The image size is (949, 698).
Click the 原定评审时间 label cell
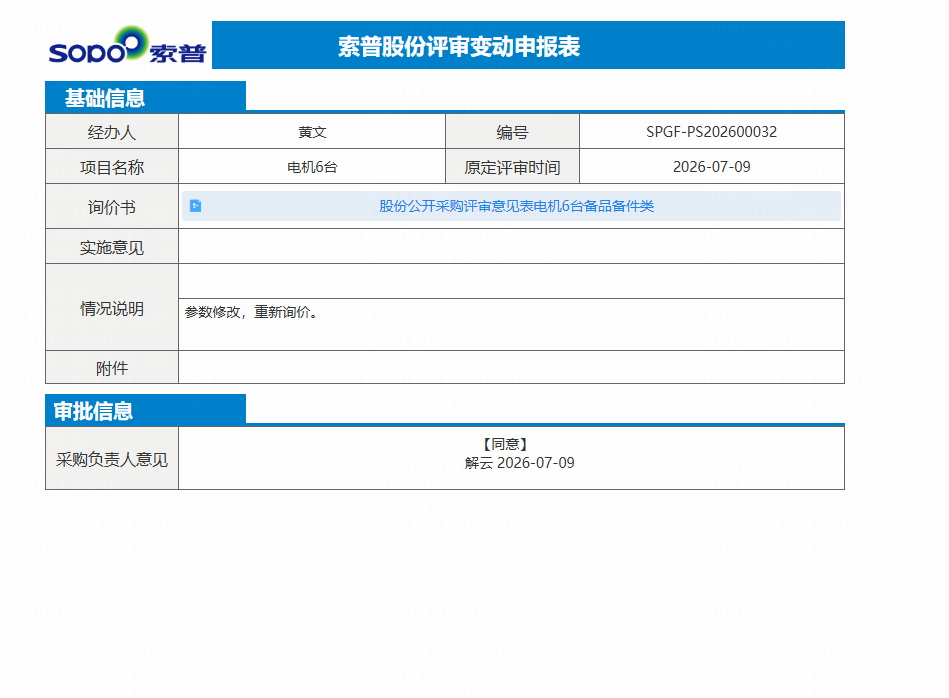(512, 166)
